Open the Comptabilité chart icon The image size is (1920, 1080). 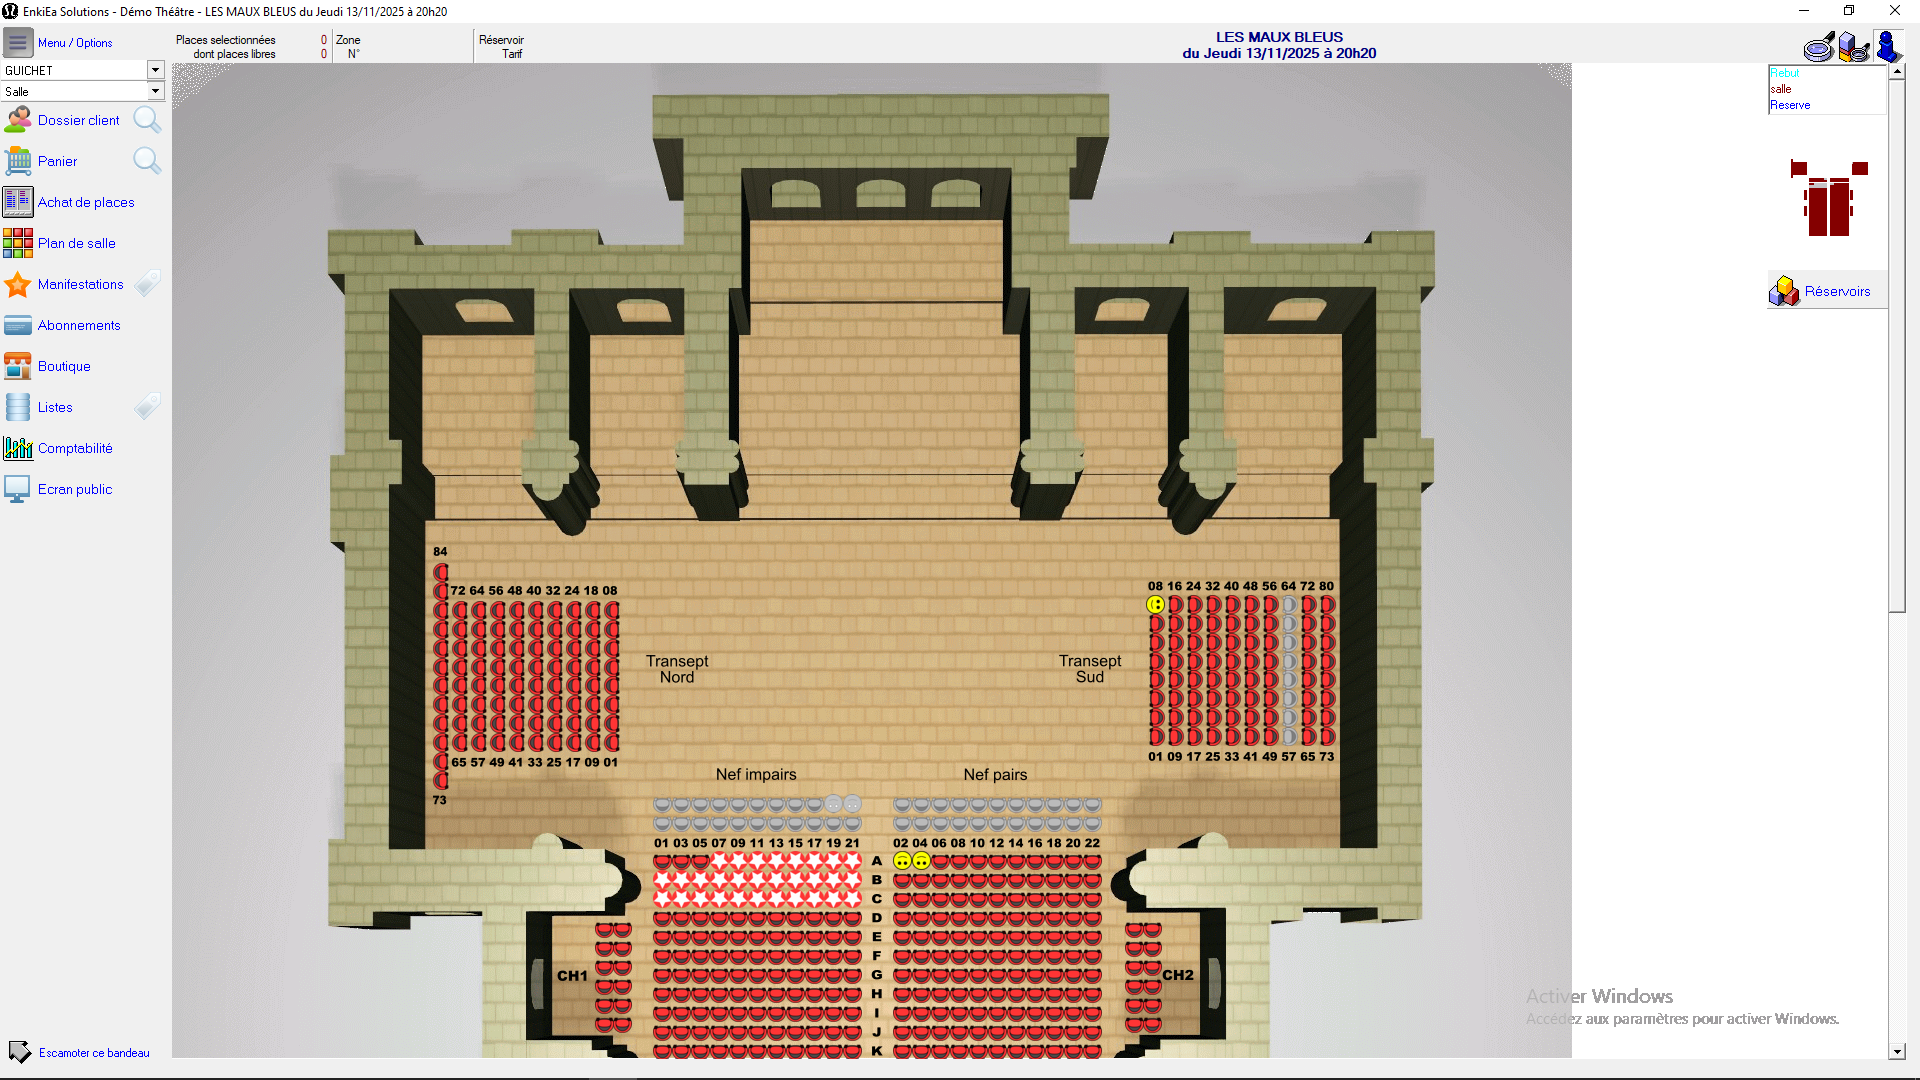18,448
